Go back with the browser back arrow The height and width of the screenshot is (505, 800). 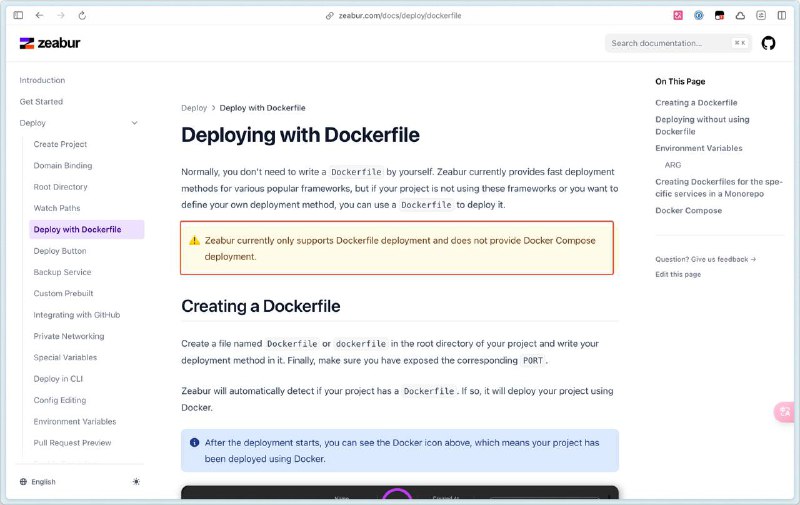pyautogui.click(x=39, y=15)
